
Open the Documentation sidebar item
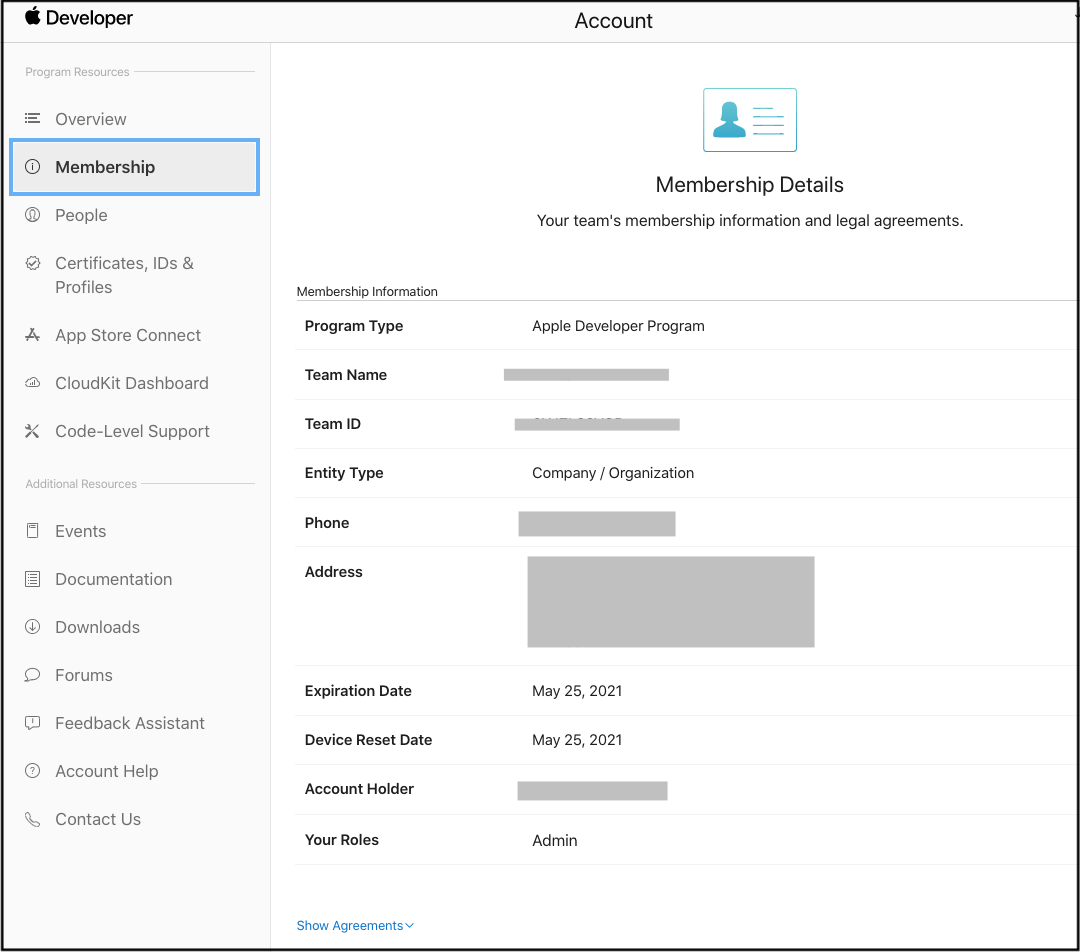coord(113,579)
